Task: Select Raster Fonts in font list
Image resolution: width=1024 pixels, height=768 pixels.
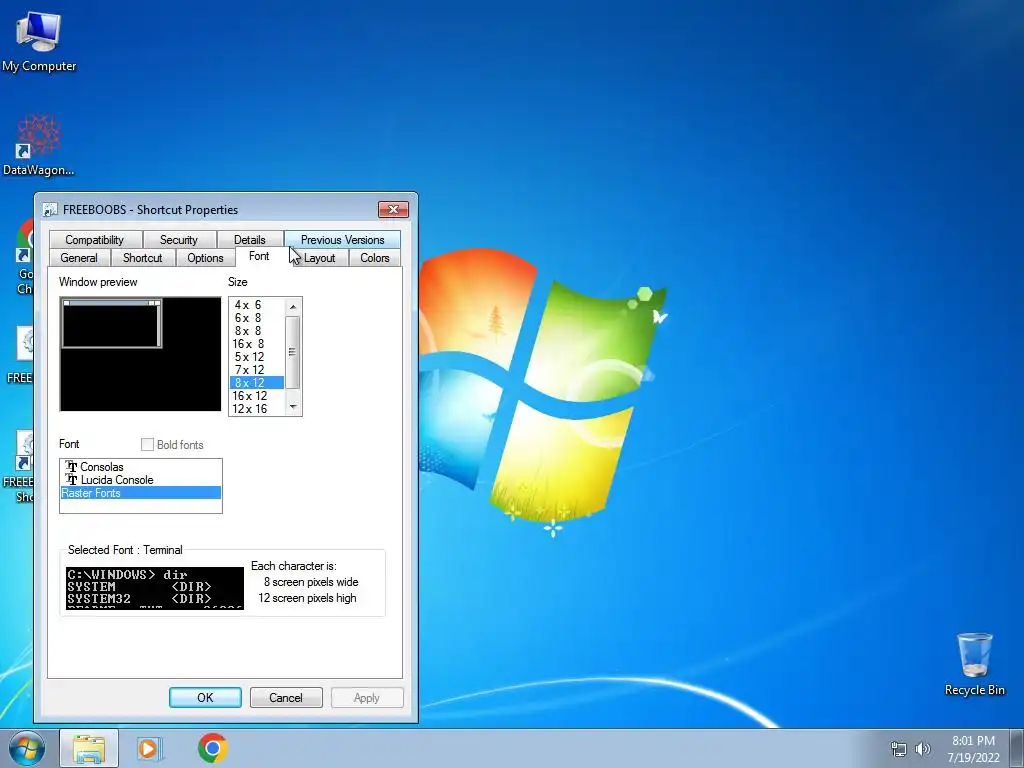Action: click(x=140, y=493)
